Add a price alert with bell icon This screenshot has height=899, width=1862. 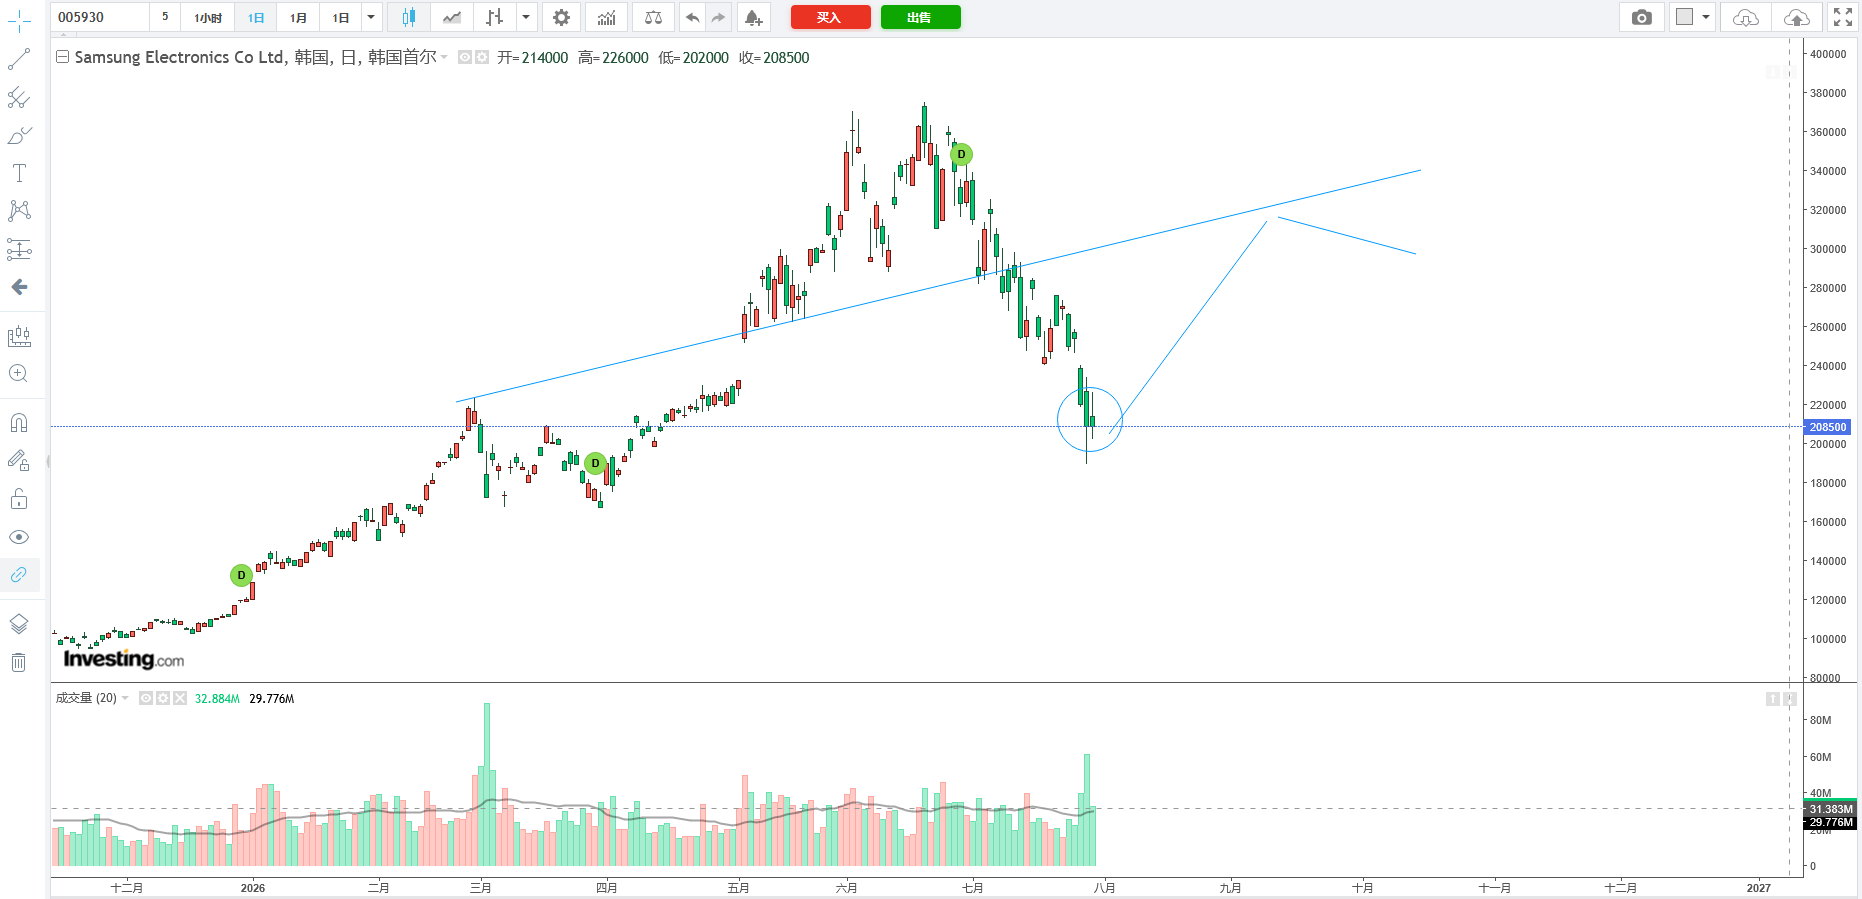pos(753,17)
